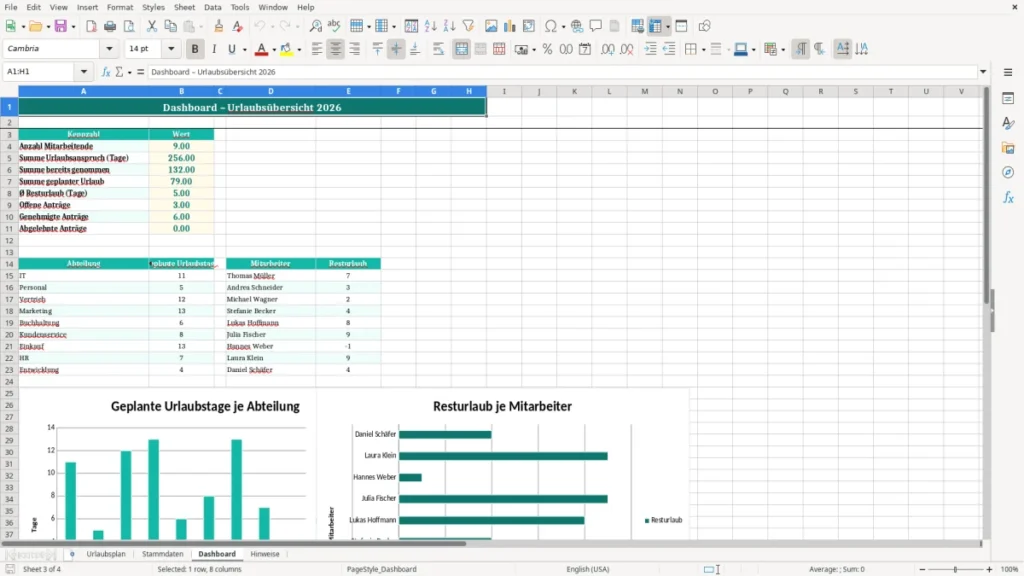Apply the yellow background color swatch
This screenshot has height=576, width=1024.
point(286,50)
